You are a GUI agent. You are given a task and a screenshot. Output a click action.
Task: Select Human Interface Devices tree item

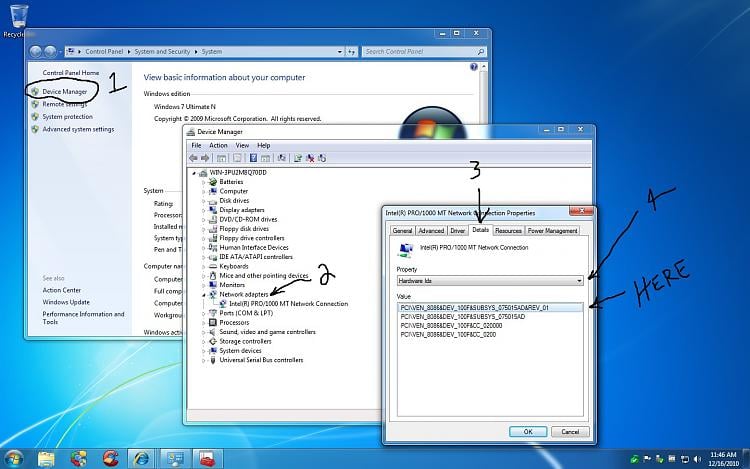tap(254, 248)
